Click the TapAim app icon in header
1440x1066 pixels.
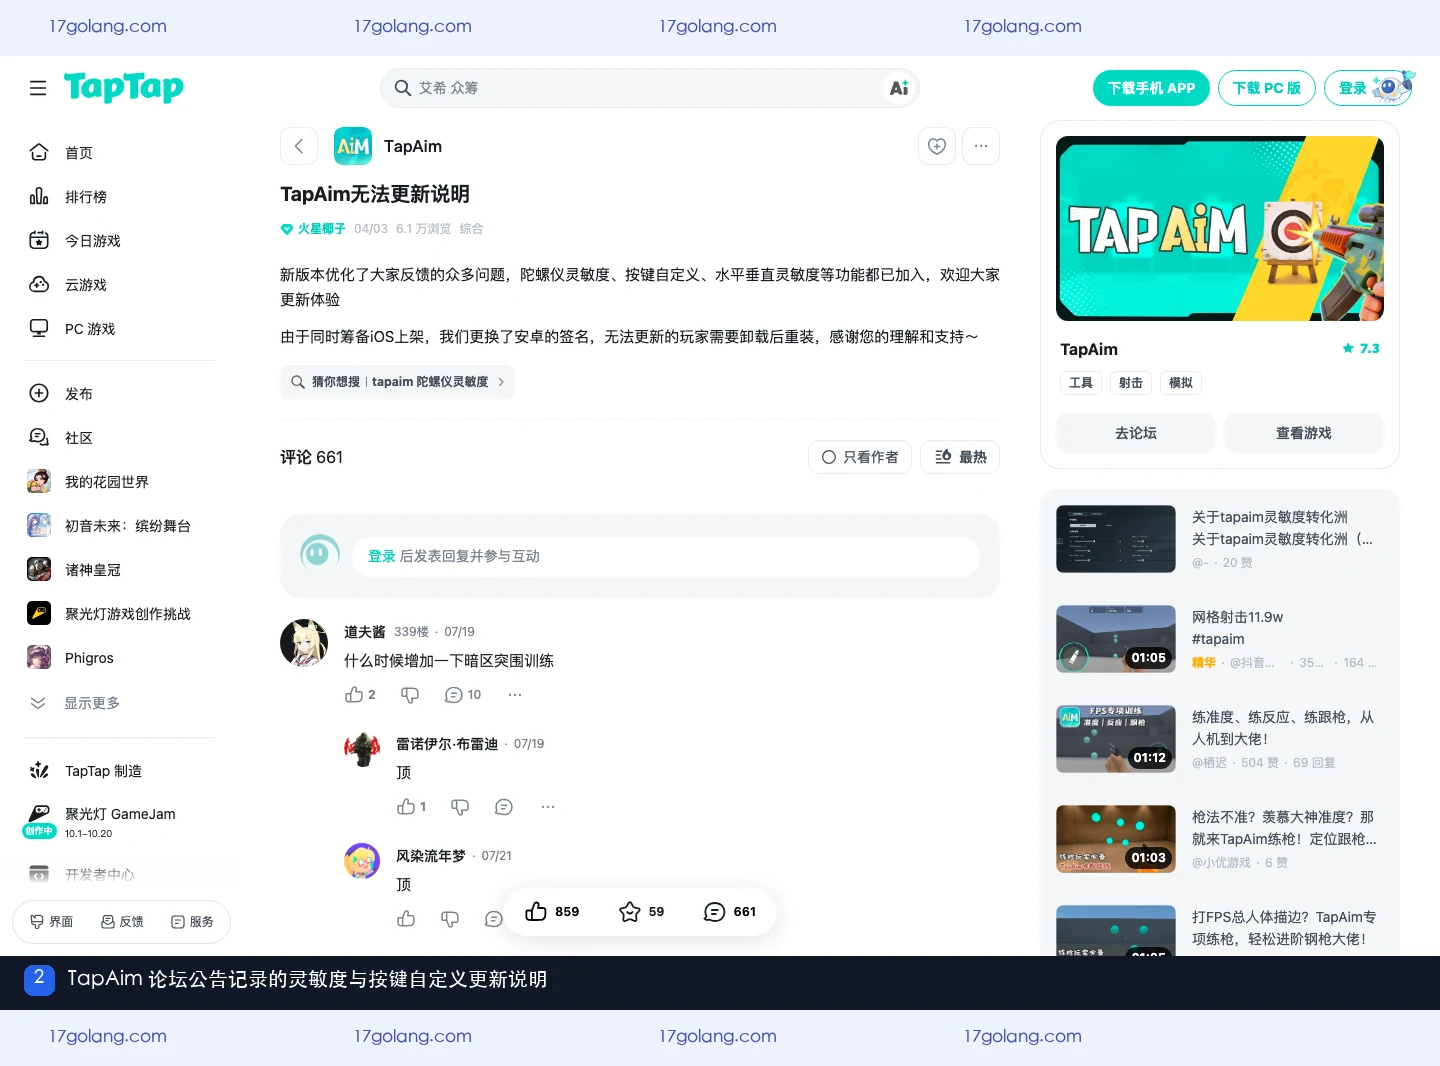point(353,146)
